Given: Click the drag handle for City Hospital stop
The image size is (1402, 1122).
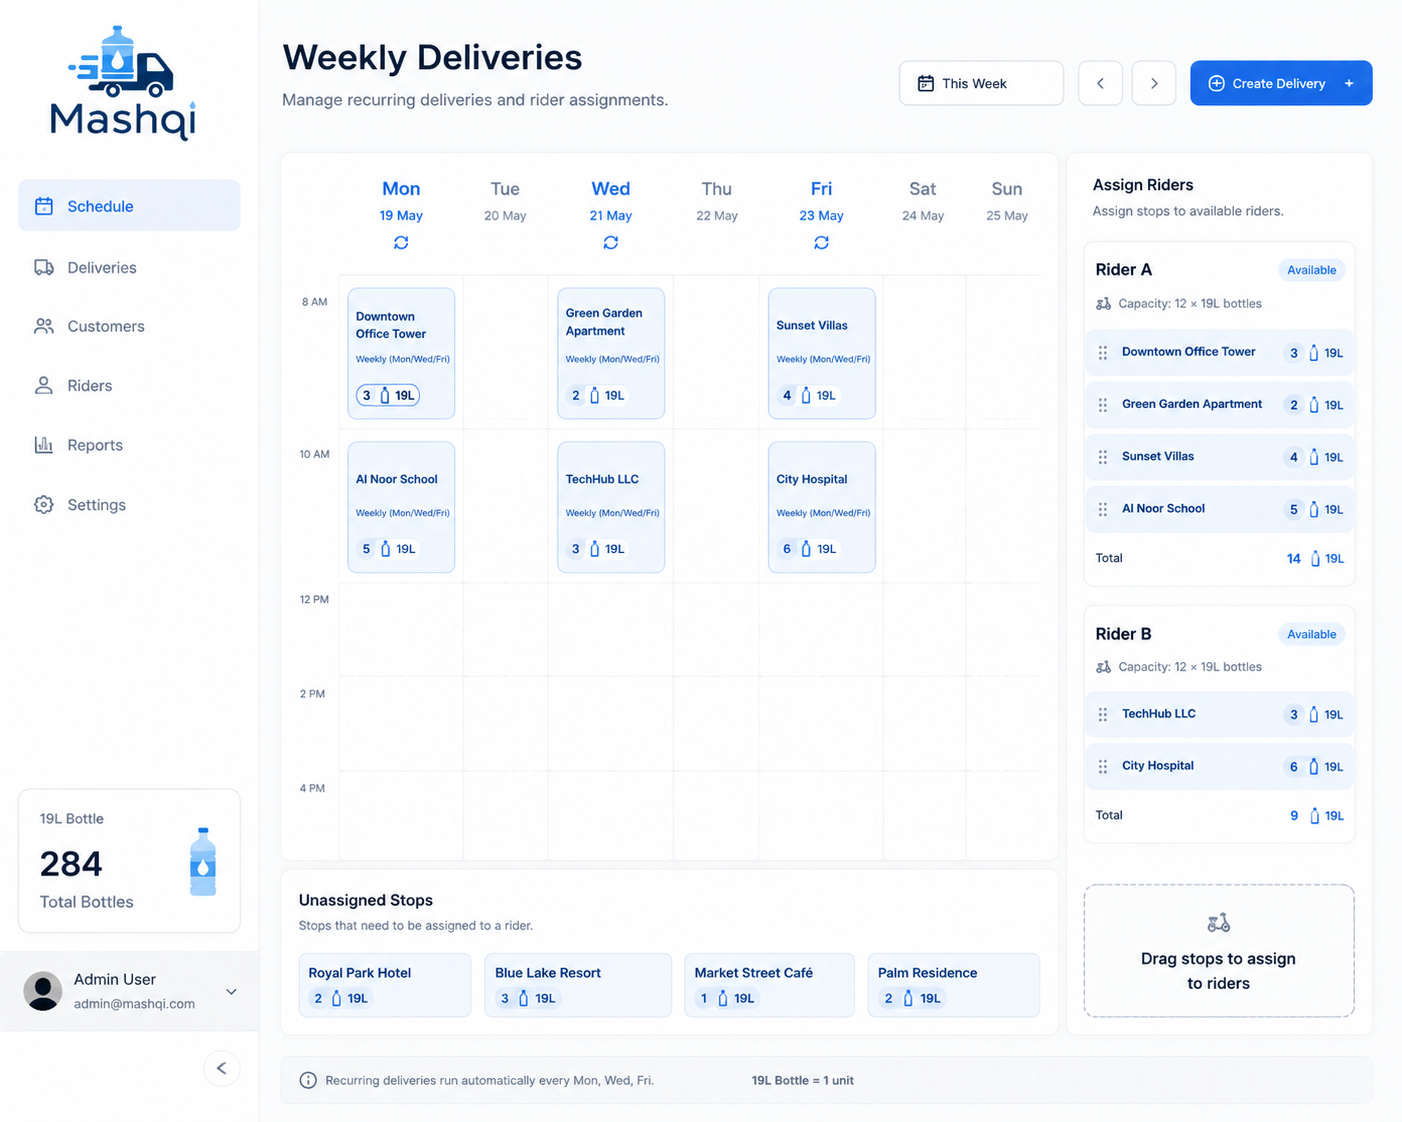Looking at the screenshot, I should point(1103,766).
